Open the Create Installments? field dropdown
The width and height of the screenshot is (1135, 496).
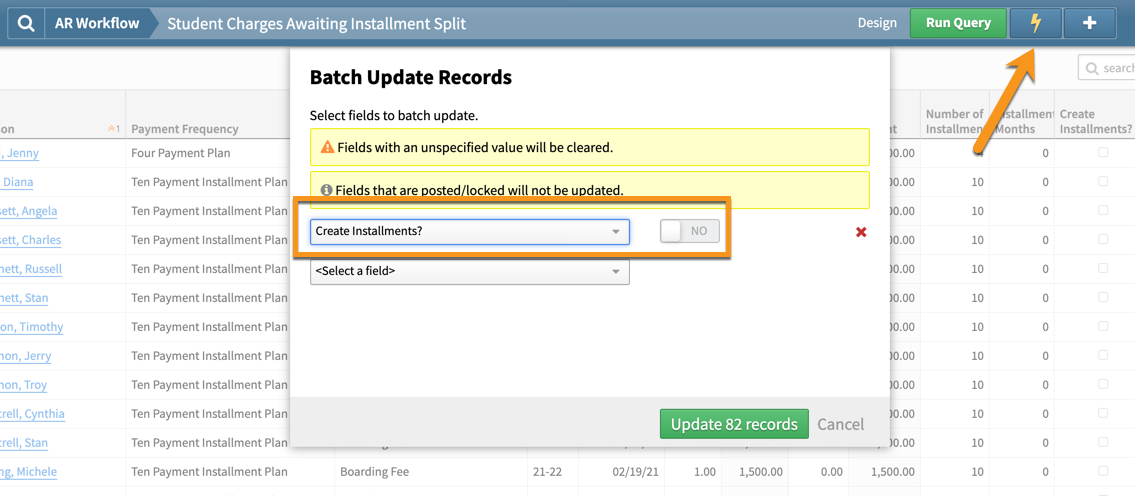pyautogui.click(x=470, y=232)
